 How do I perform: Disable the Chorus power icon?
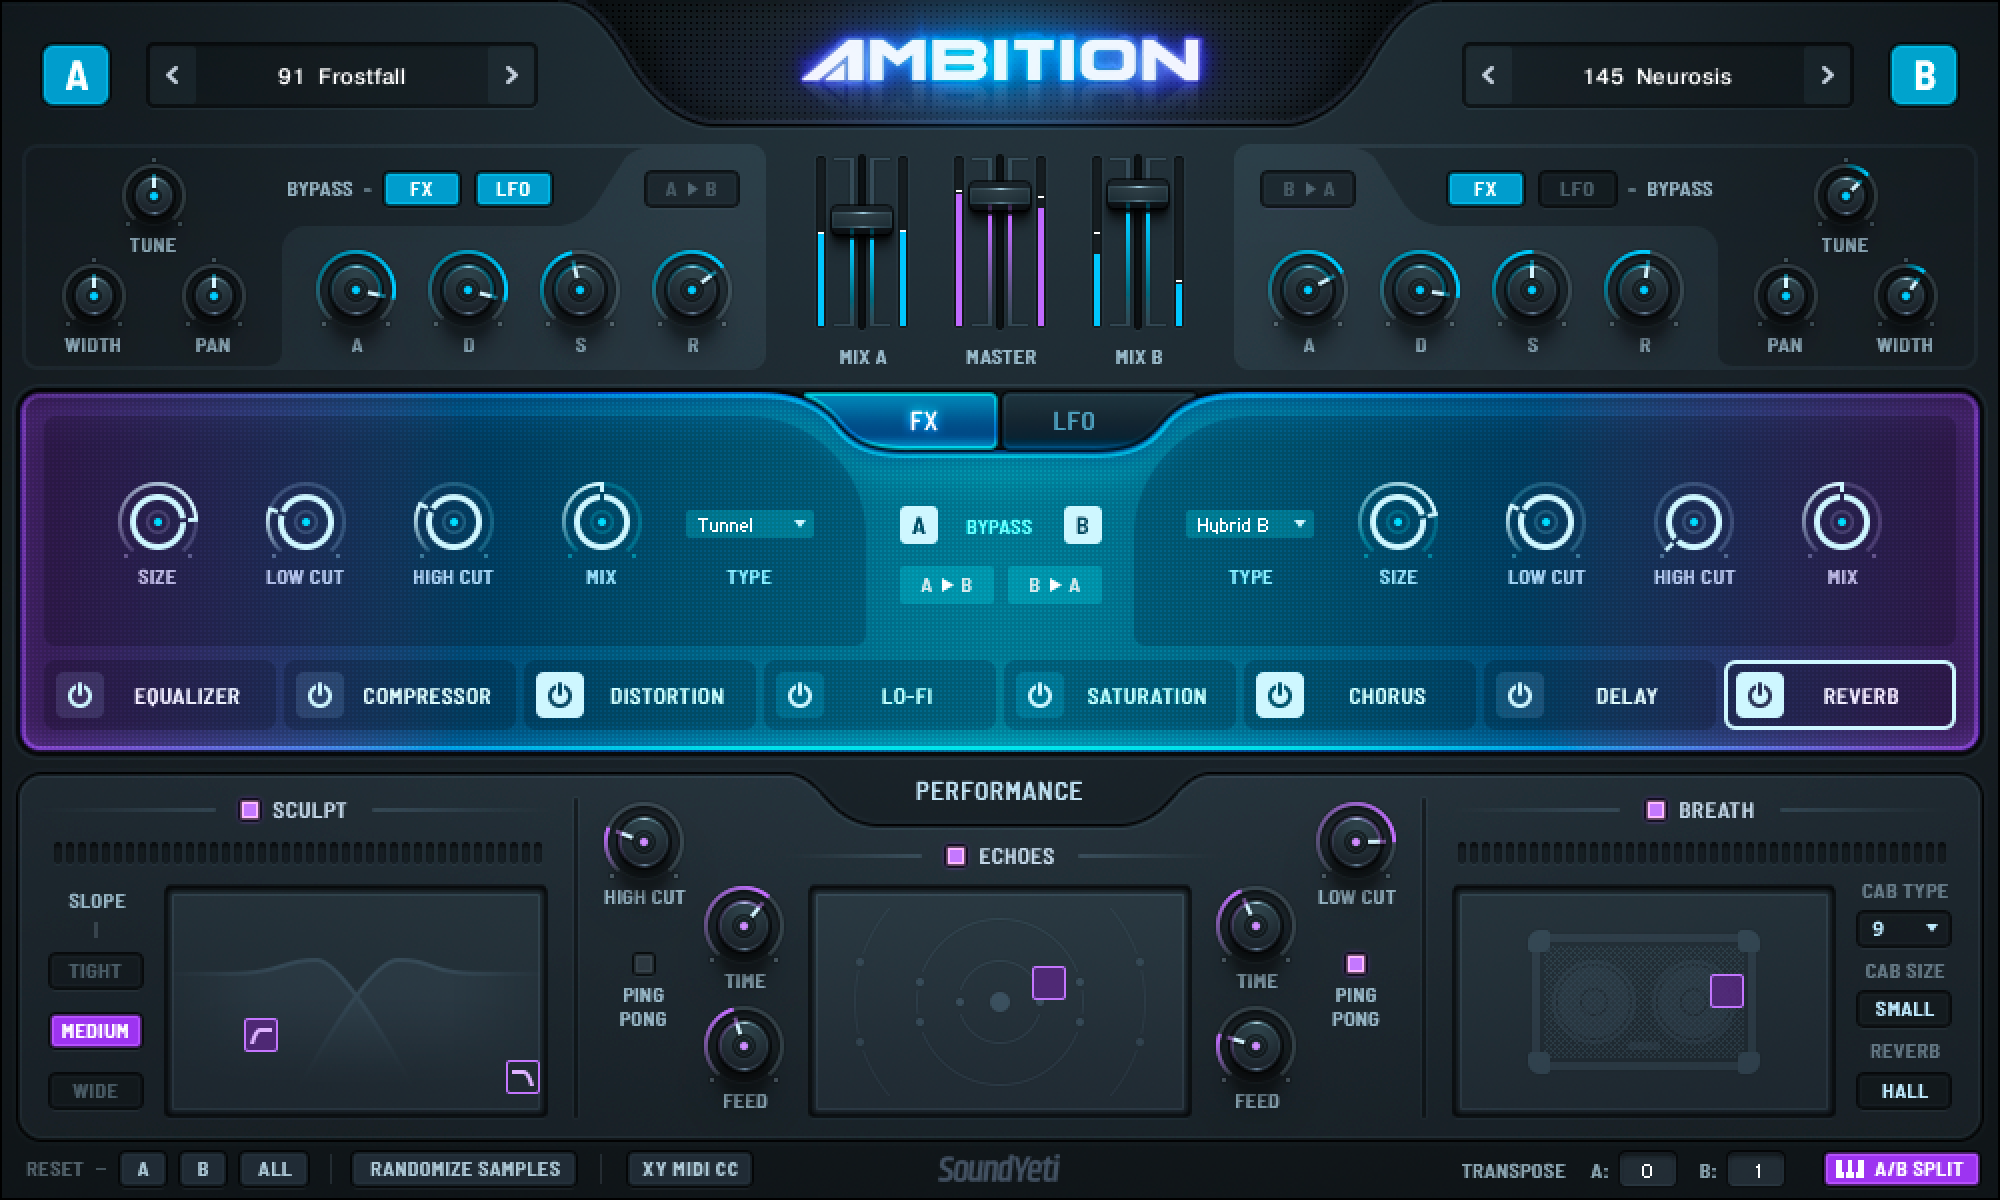pyautogui.click(x=1280, y=696)
